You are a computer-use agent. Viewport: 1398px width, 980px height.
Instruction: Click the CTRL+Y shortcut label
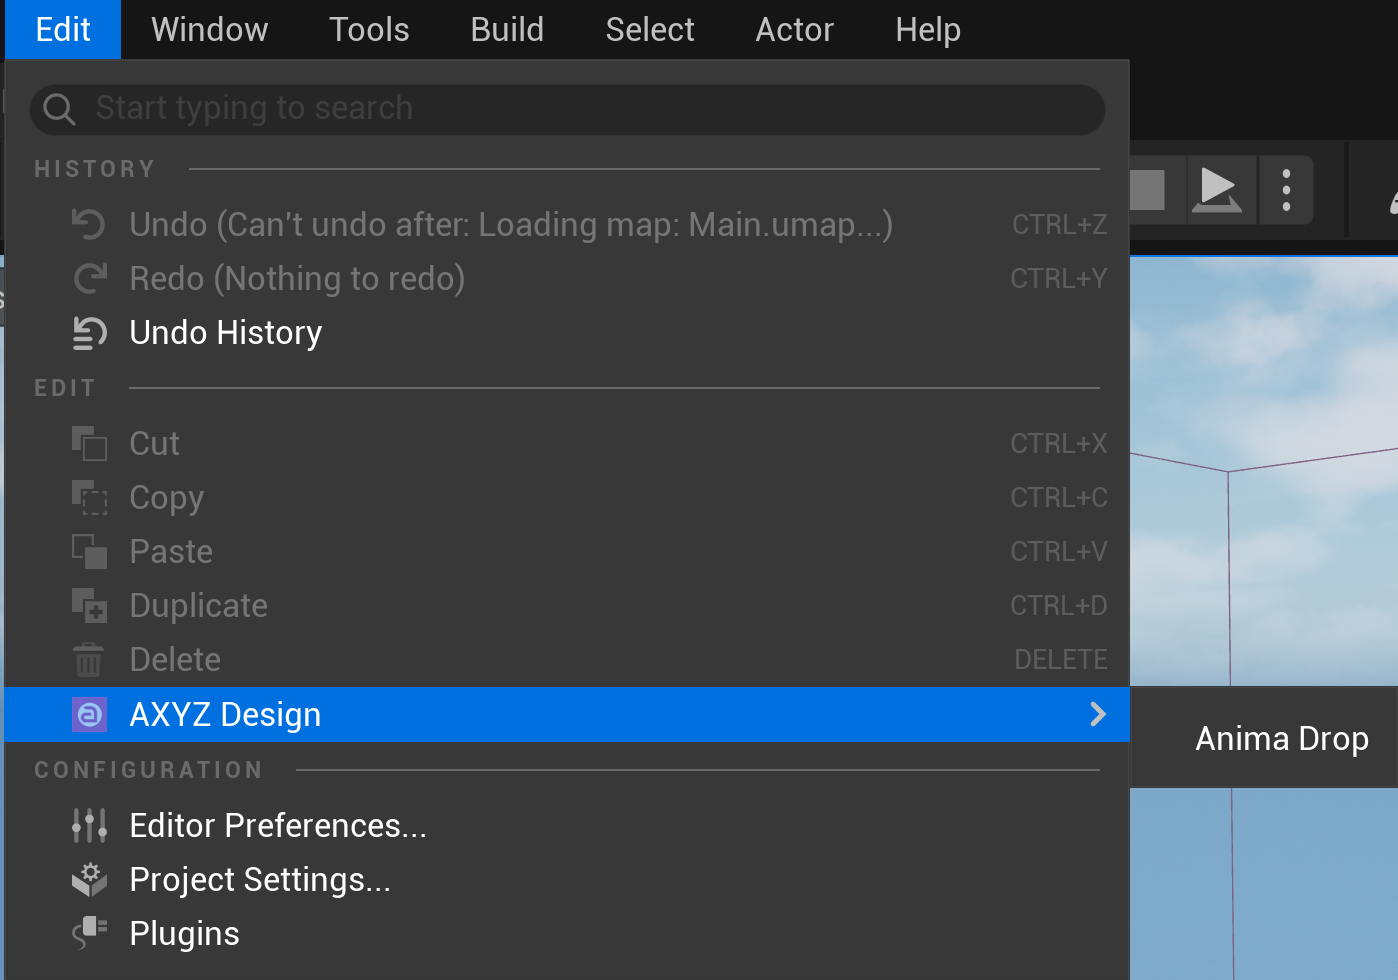[1059, 279]
